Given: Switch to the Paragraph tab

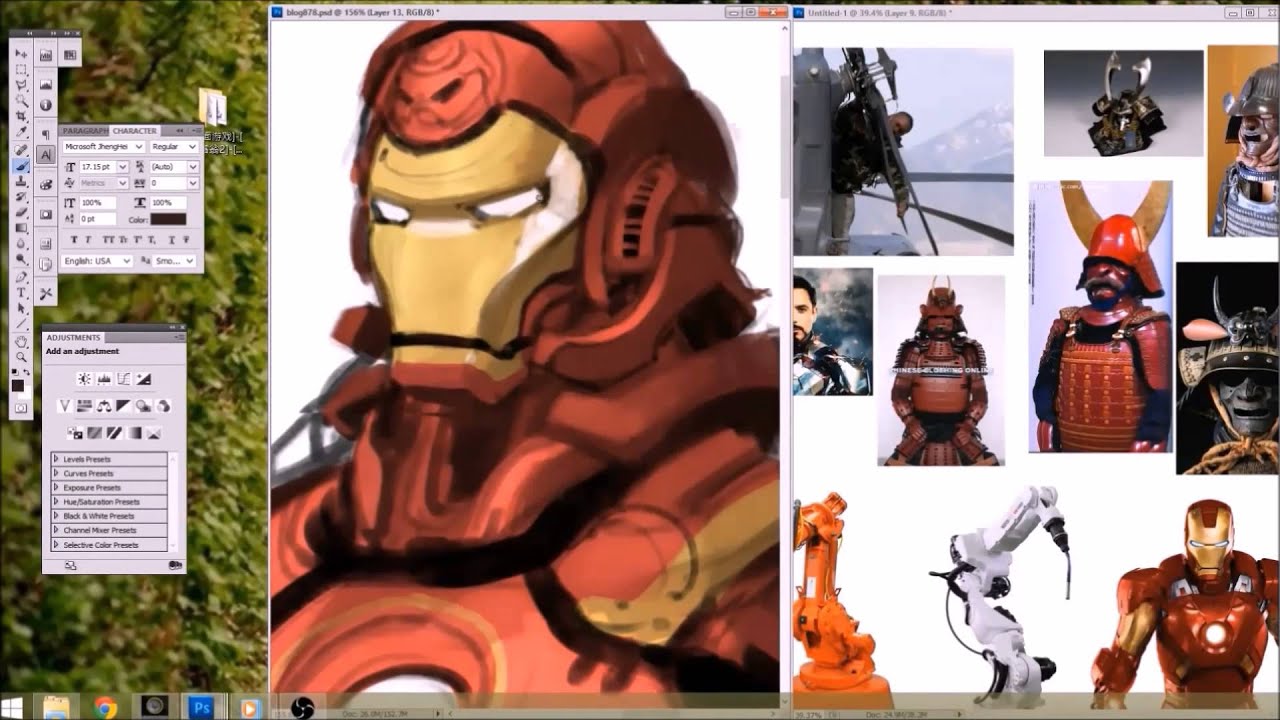Looking at the screenshot, I should 85,131.
